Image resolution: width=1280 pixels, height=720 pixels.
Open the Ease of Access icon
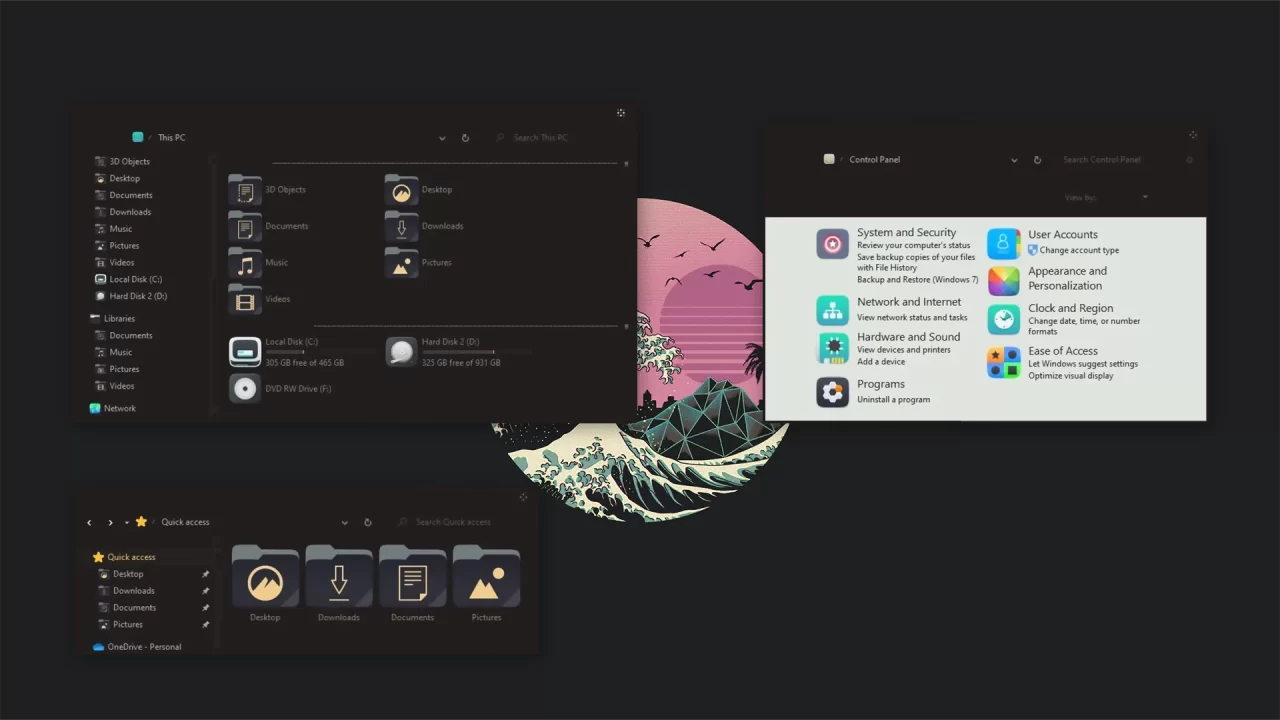(x=1003, y=362)
